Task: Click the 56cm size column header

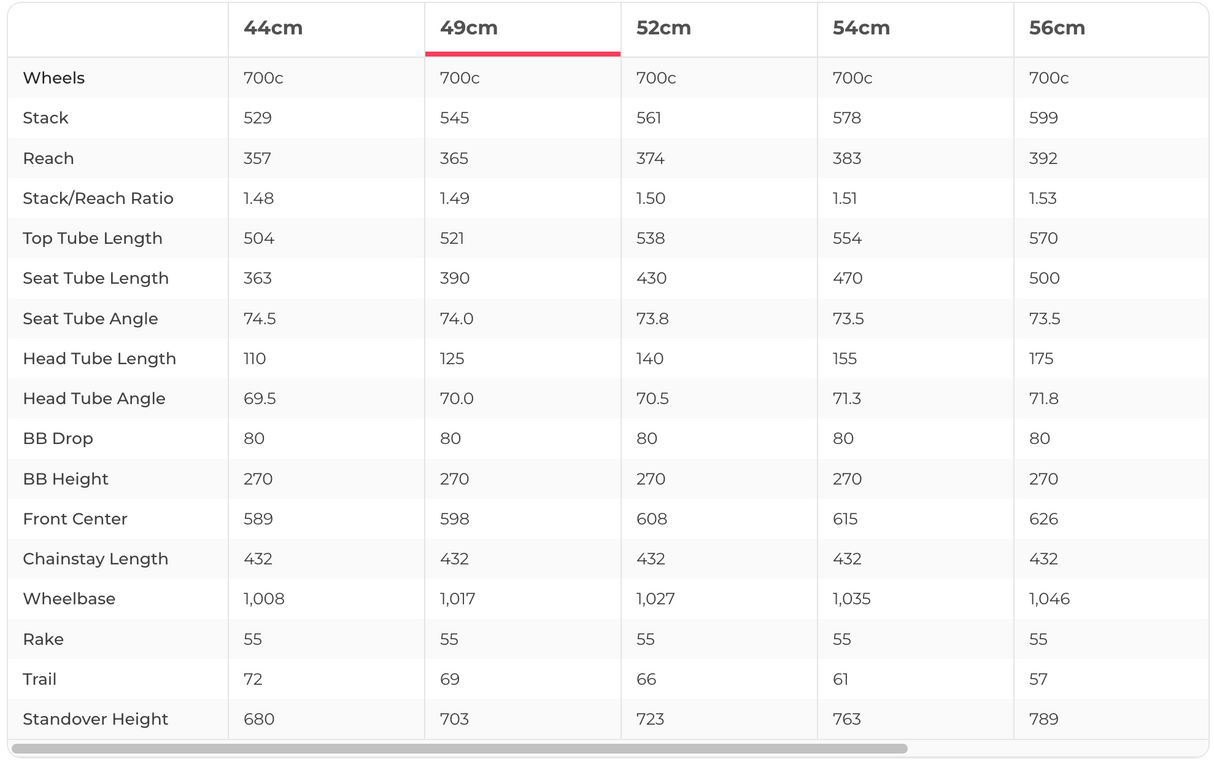Action: (1057, 28)
